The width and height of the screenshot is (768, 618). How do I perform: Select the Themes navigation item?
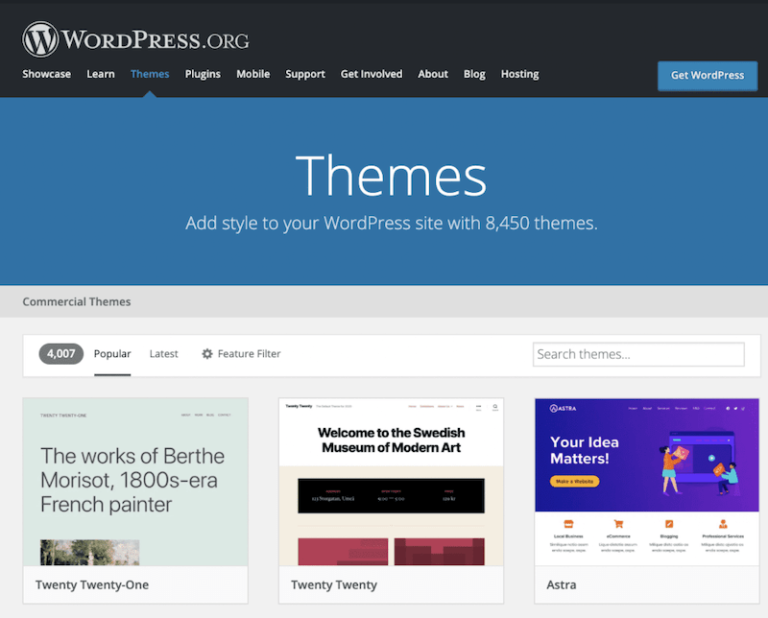(x=150, y=74)
